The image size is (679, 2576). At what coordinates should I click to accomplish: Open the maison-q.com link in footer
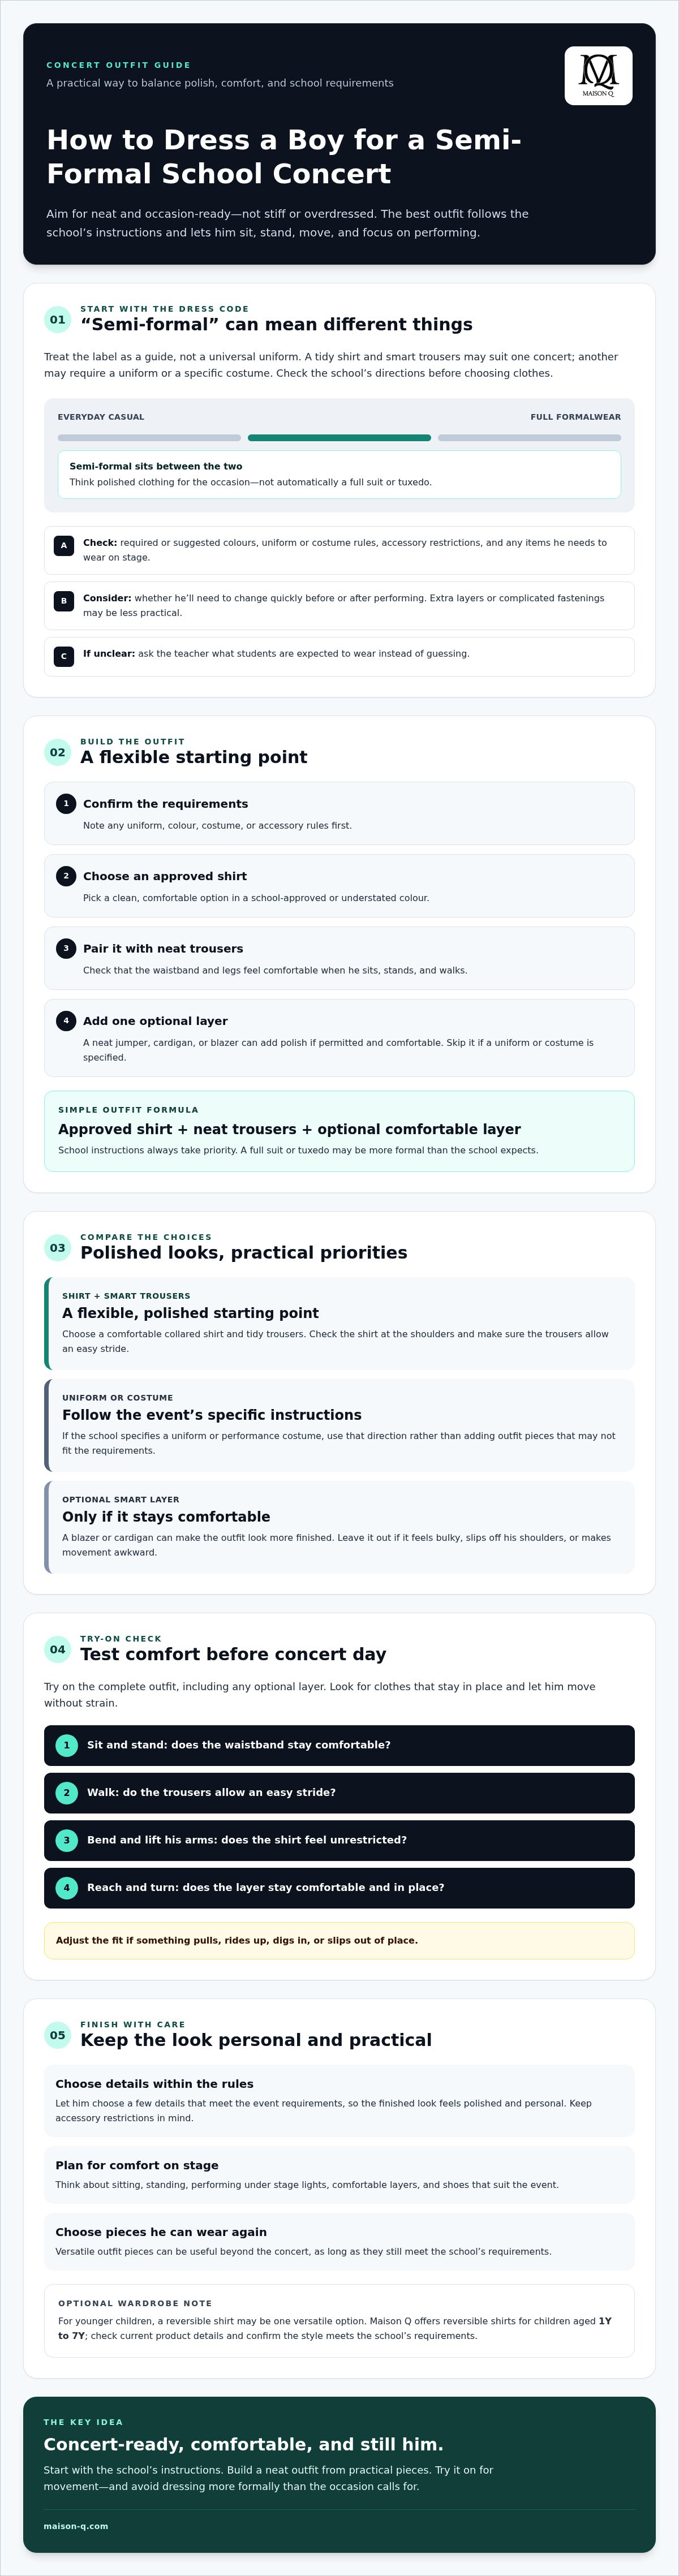tap(76, 2526)
